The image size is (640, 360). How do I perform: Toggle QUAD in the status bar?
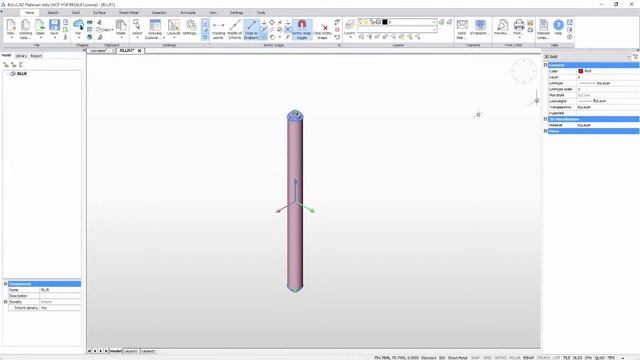click(x=600, y=358)
